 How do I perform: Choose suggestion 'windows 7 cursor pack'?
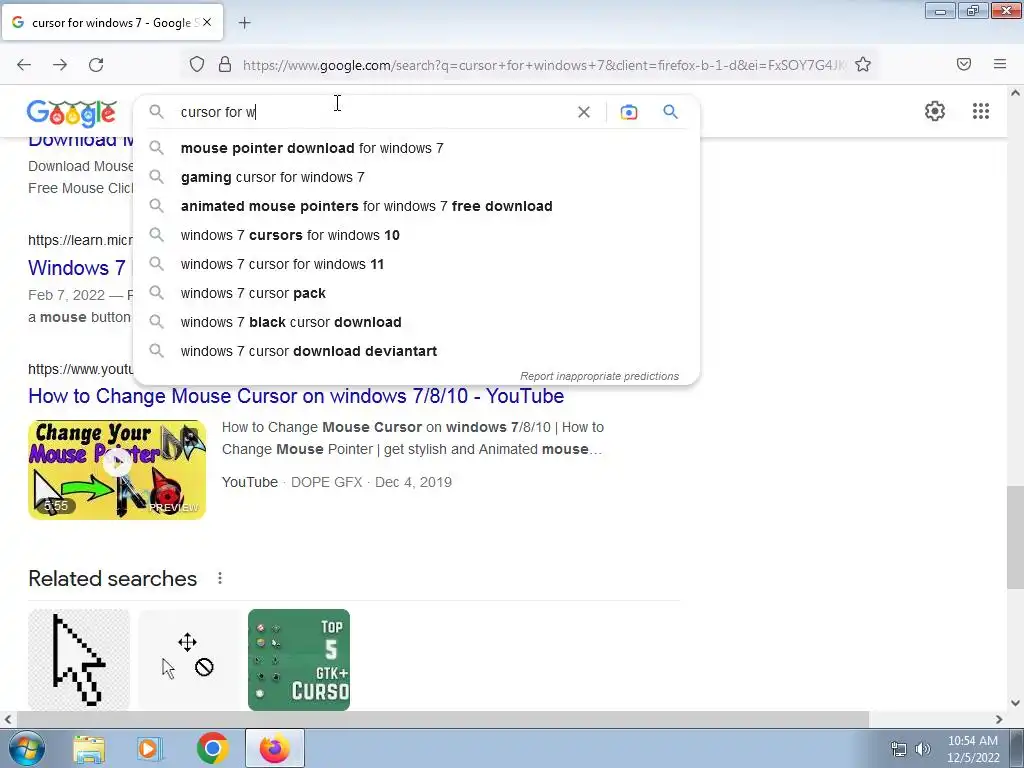click(416, 293)
